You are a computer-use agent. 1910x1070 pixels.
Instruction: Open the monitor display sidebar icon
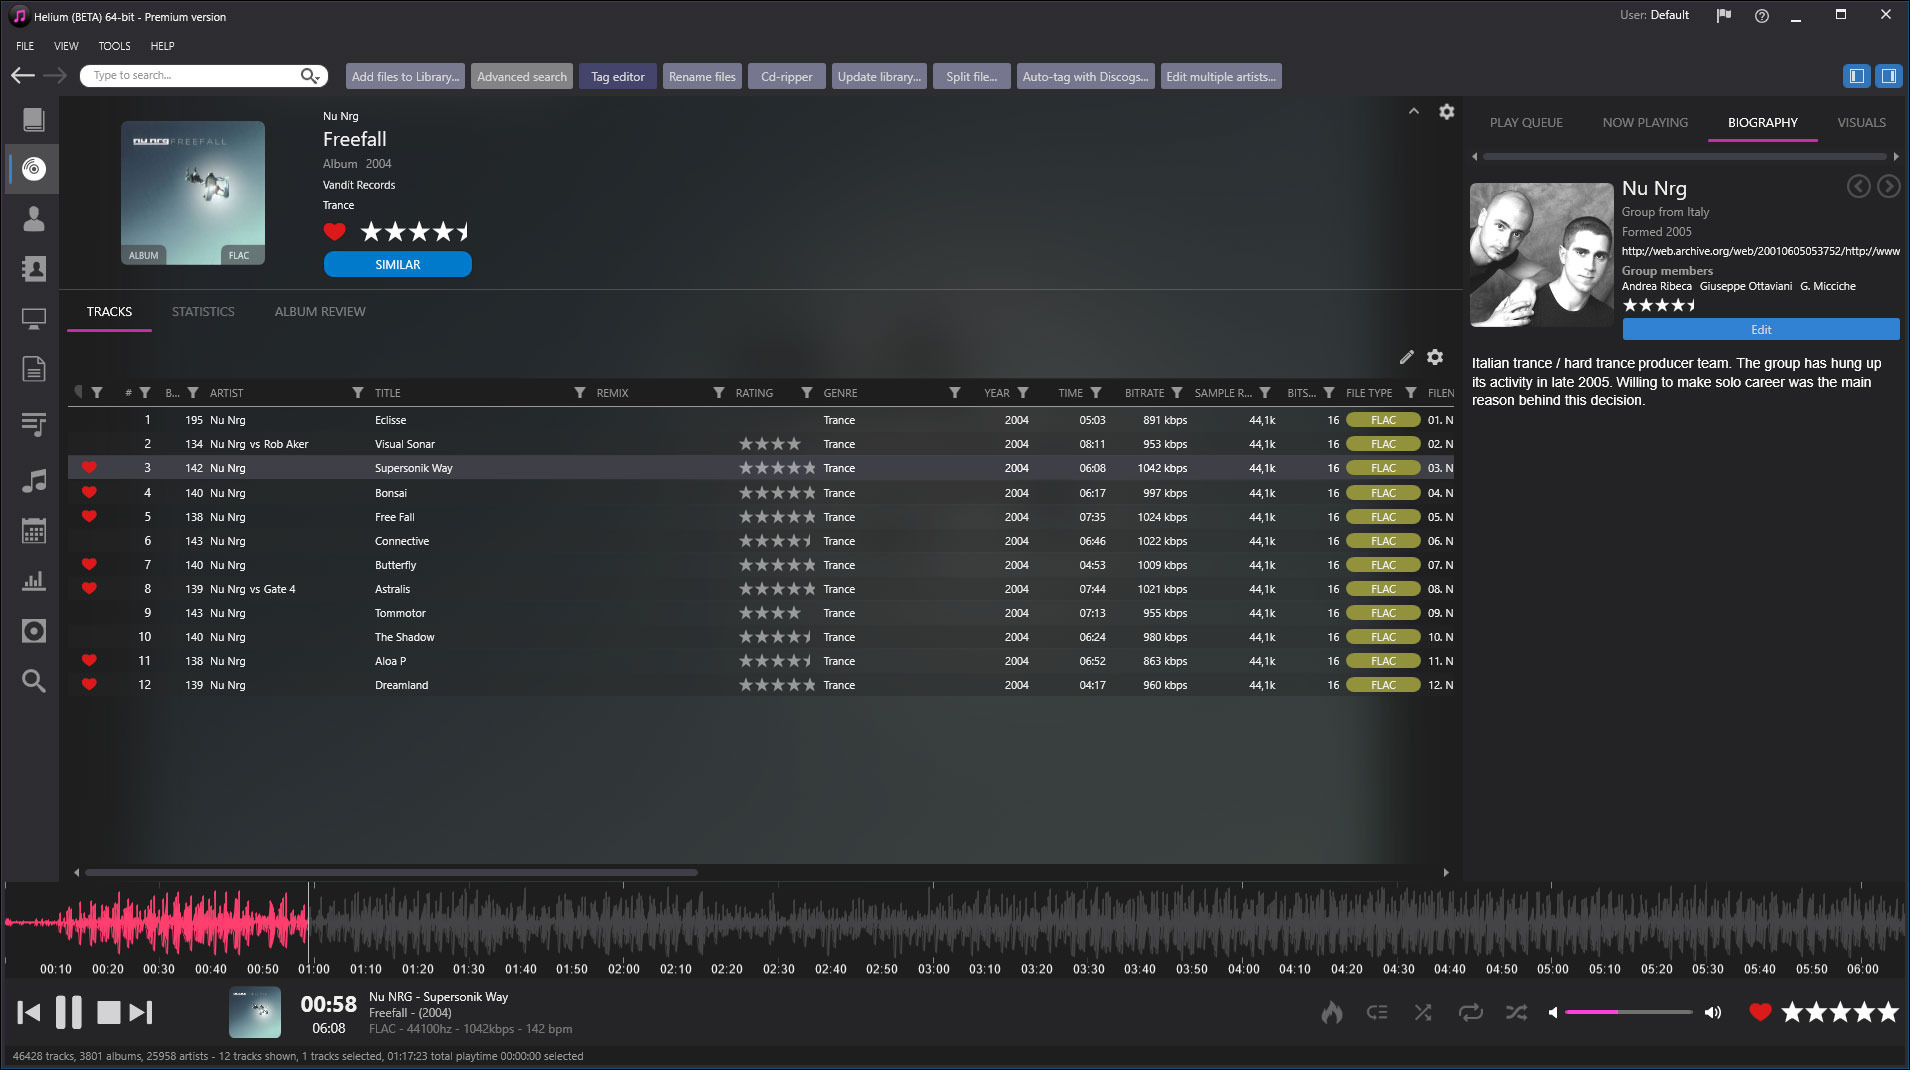coord(34,319)
